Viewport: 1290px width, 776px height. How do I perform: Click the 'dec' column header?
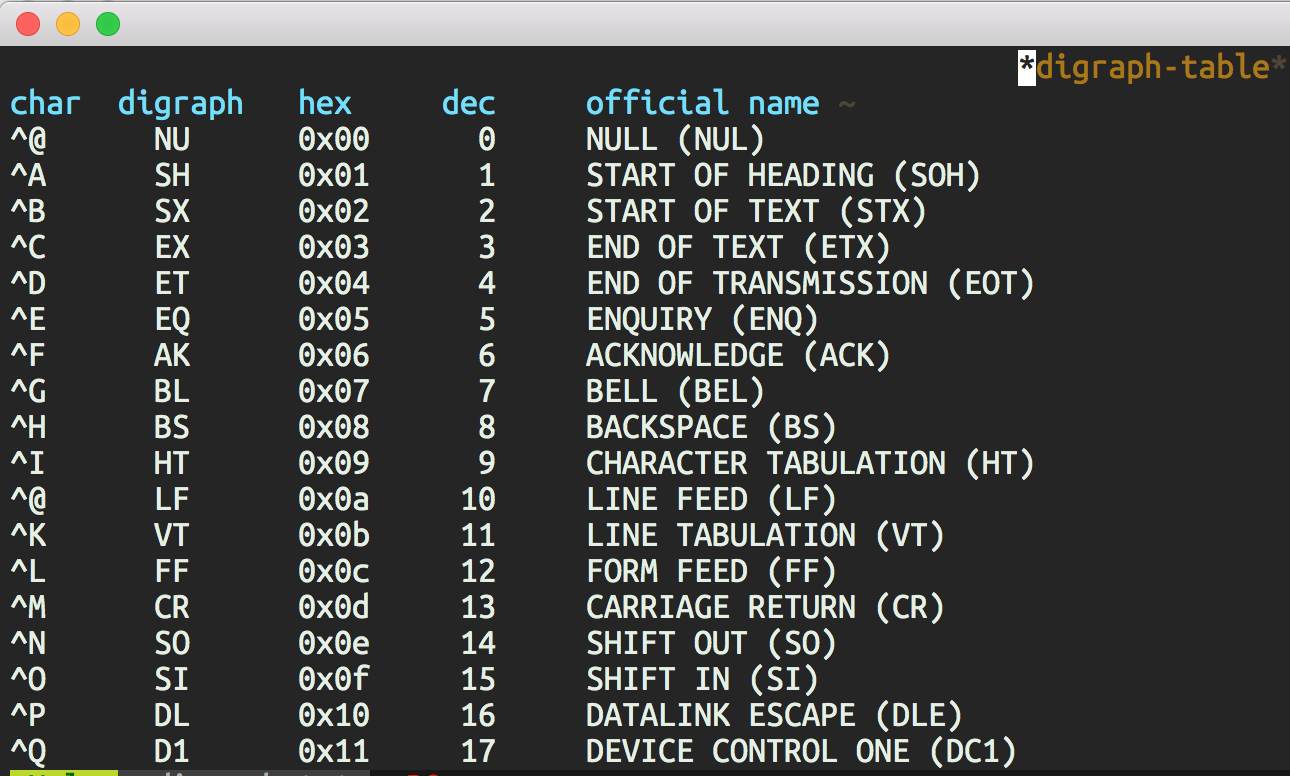468,103
